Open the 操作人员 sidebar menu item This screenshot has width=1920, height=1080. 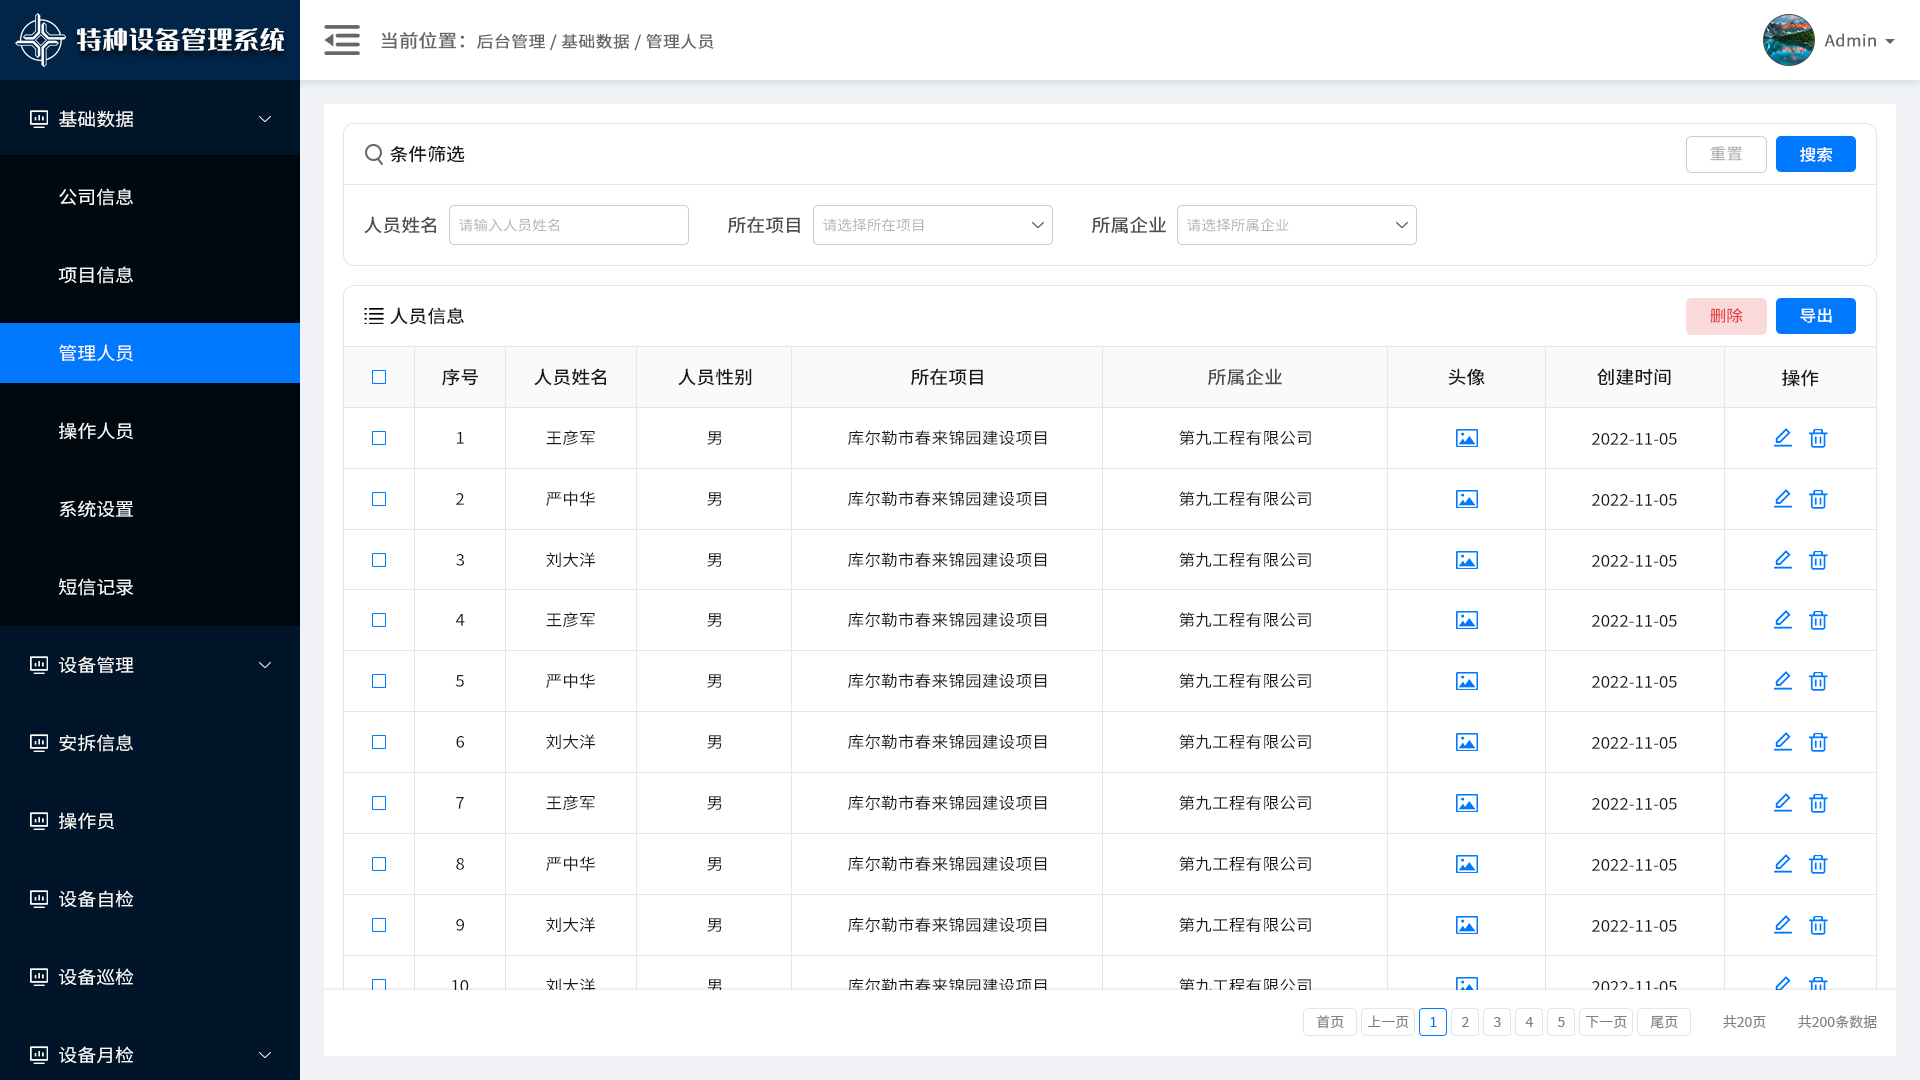[96, 431]
